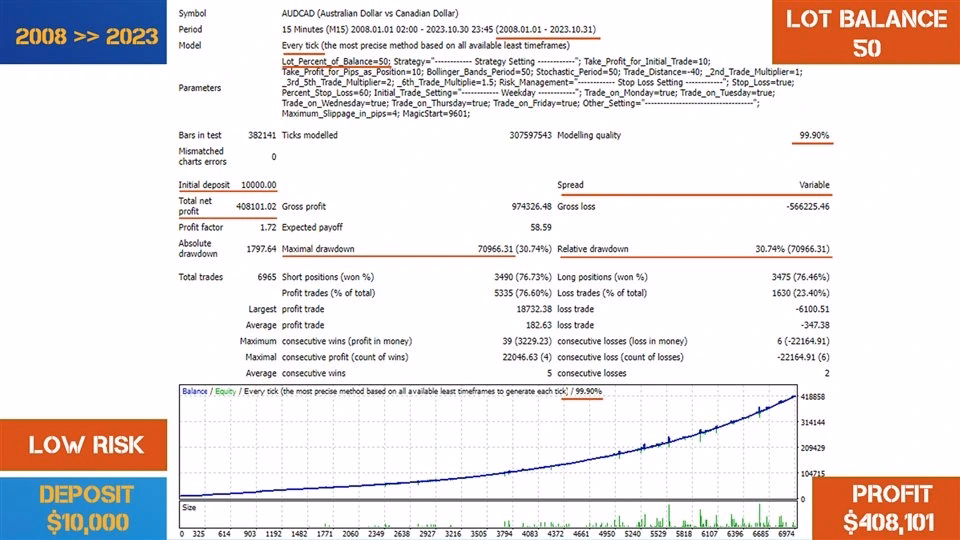Select the 'LOW RISK' orange label
The width and height of the screenshot is (960, 540).
86,445
